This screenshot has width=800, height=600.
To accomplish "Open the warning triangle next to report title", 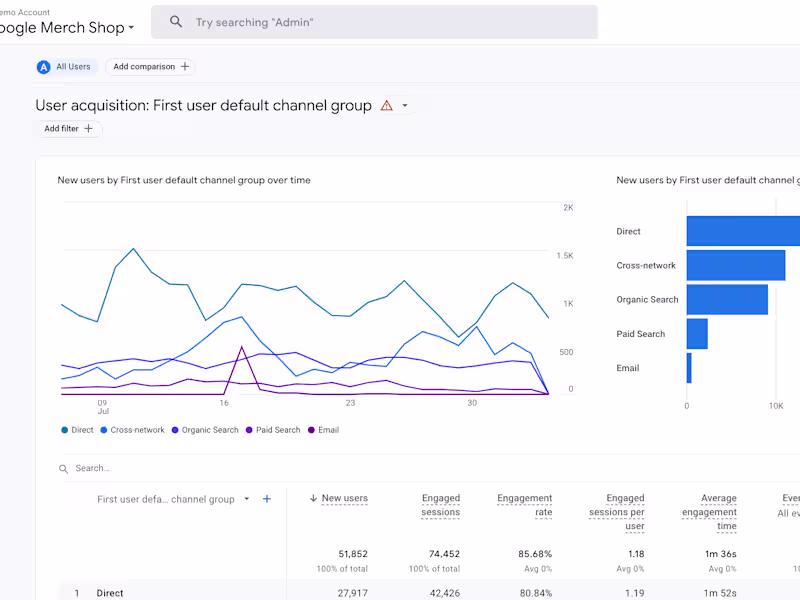I will (388, 105).
